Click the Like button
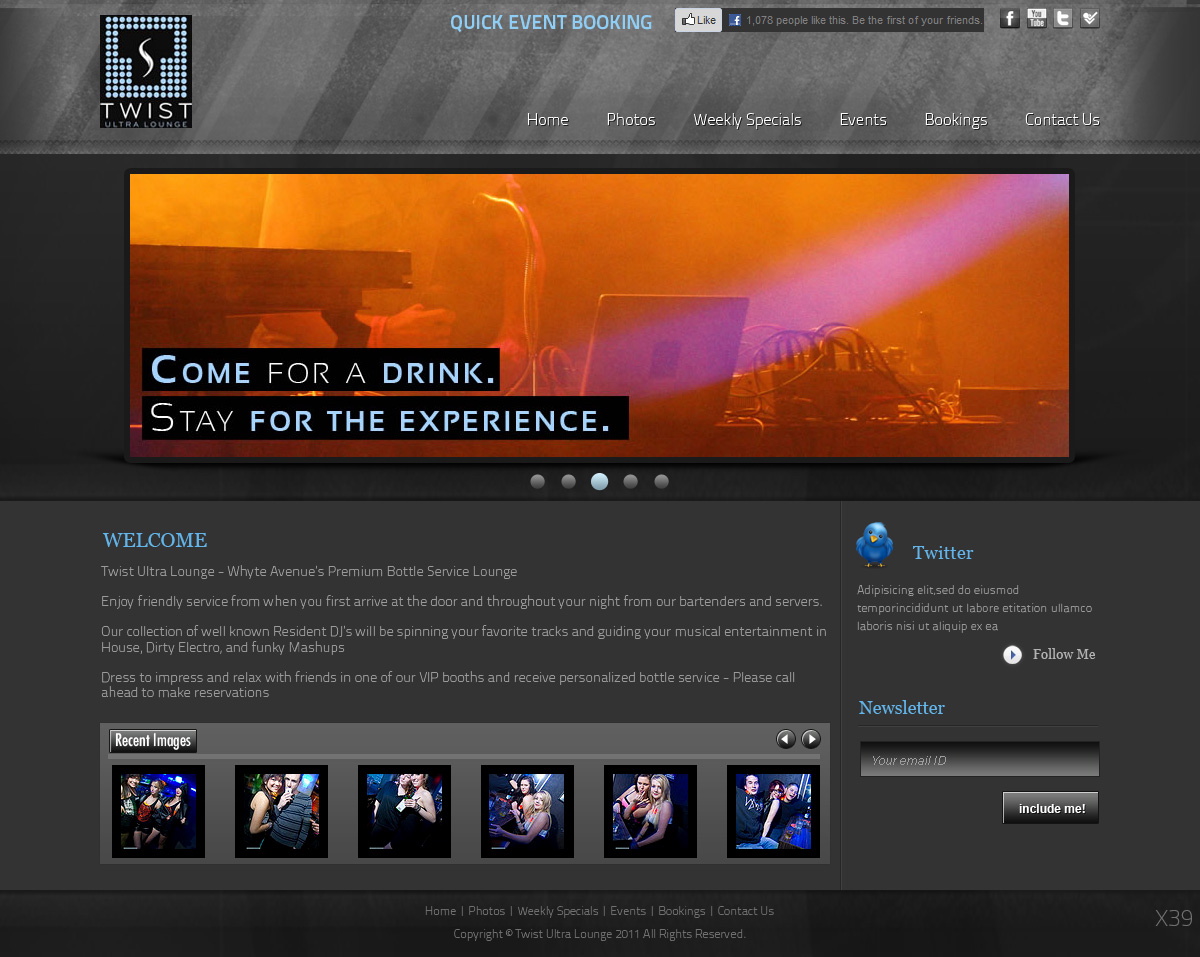 click(x=697, y=19)
